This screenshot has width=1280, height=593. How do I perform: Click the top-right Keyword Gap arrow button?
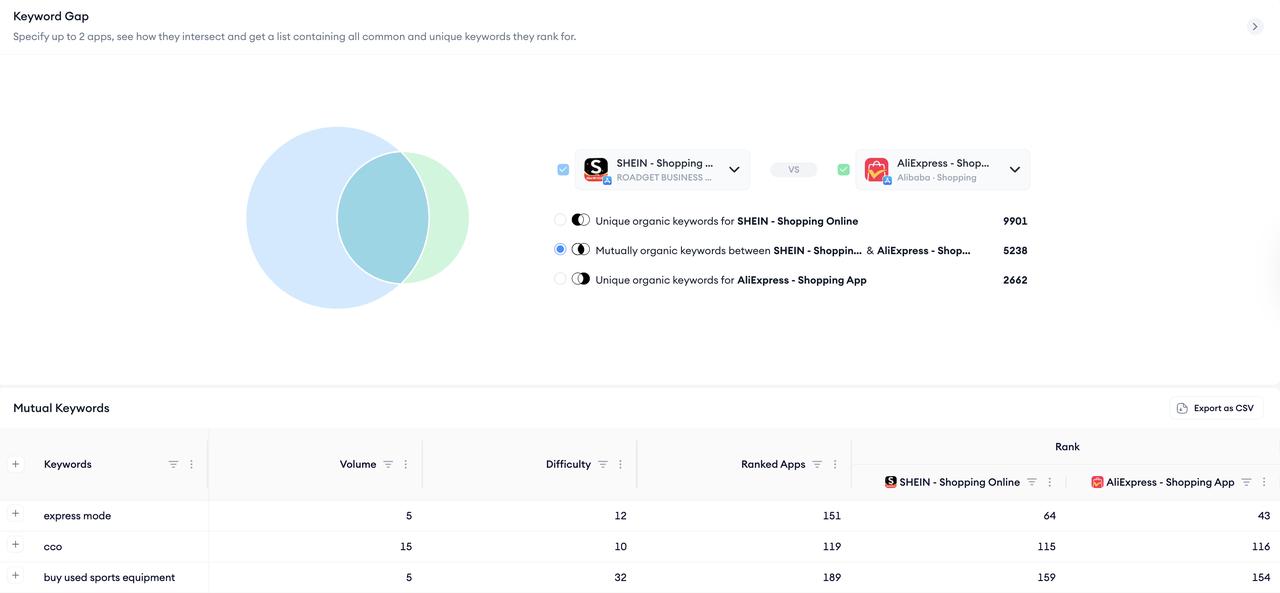1255,27
